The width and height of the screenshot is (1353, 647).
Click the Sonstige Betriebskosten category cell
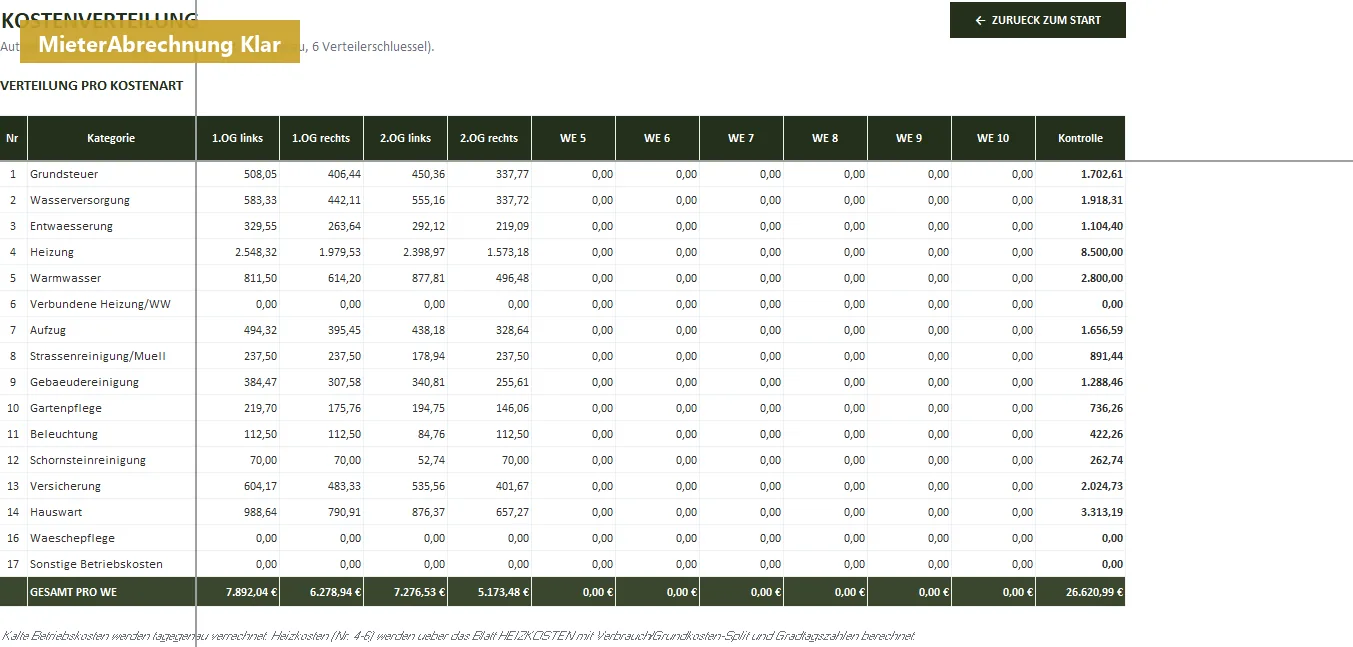click(x=111, y=564)
